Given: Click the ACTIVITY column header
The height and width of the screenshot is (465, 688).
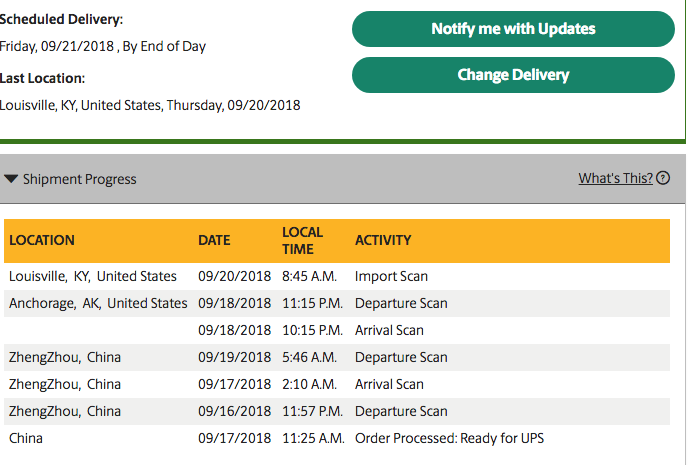Looking at the screenshot, I should [383, 240].
